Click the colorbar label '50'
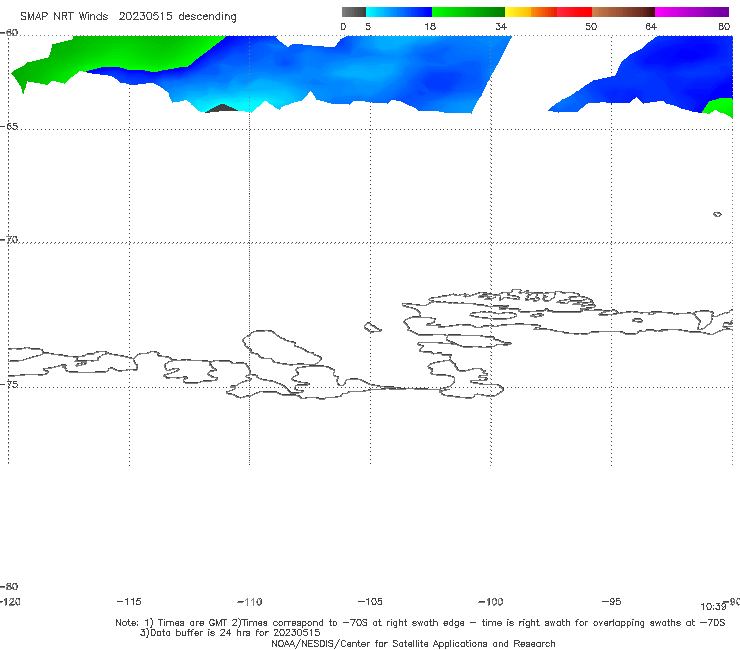740x650 pixels. tap(591, 26)
